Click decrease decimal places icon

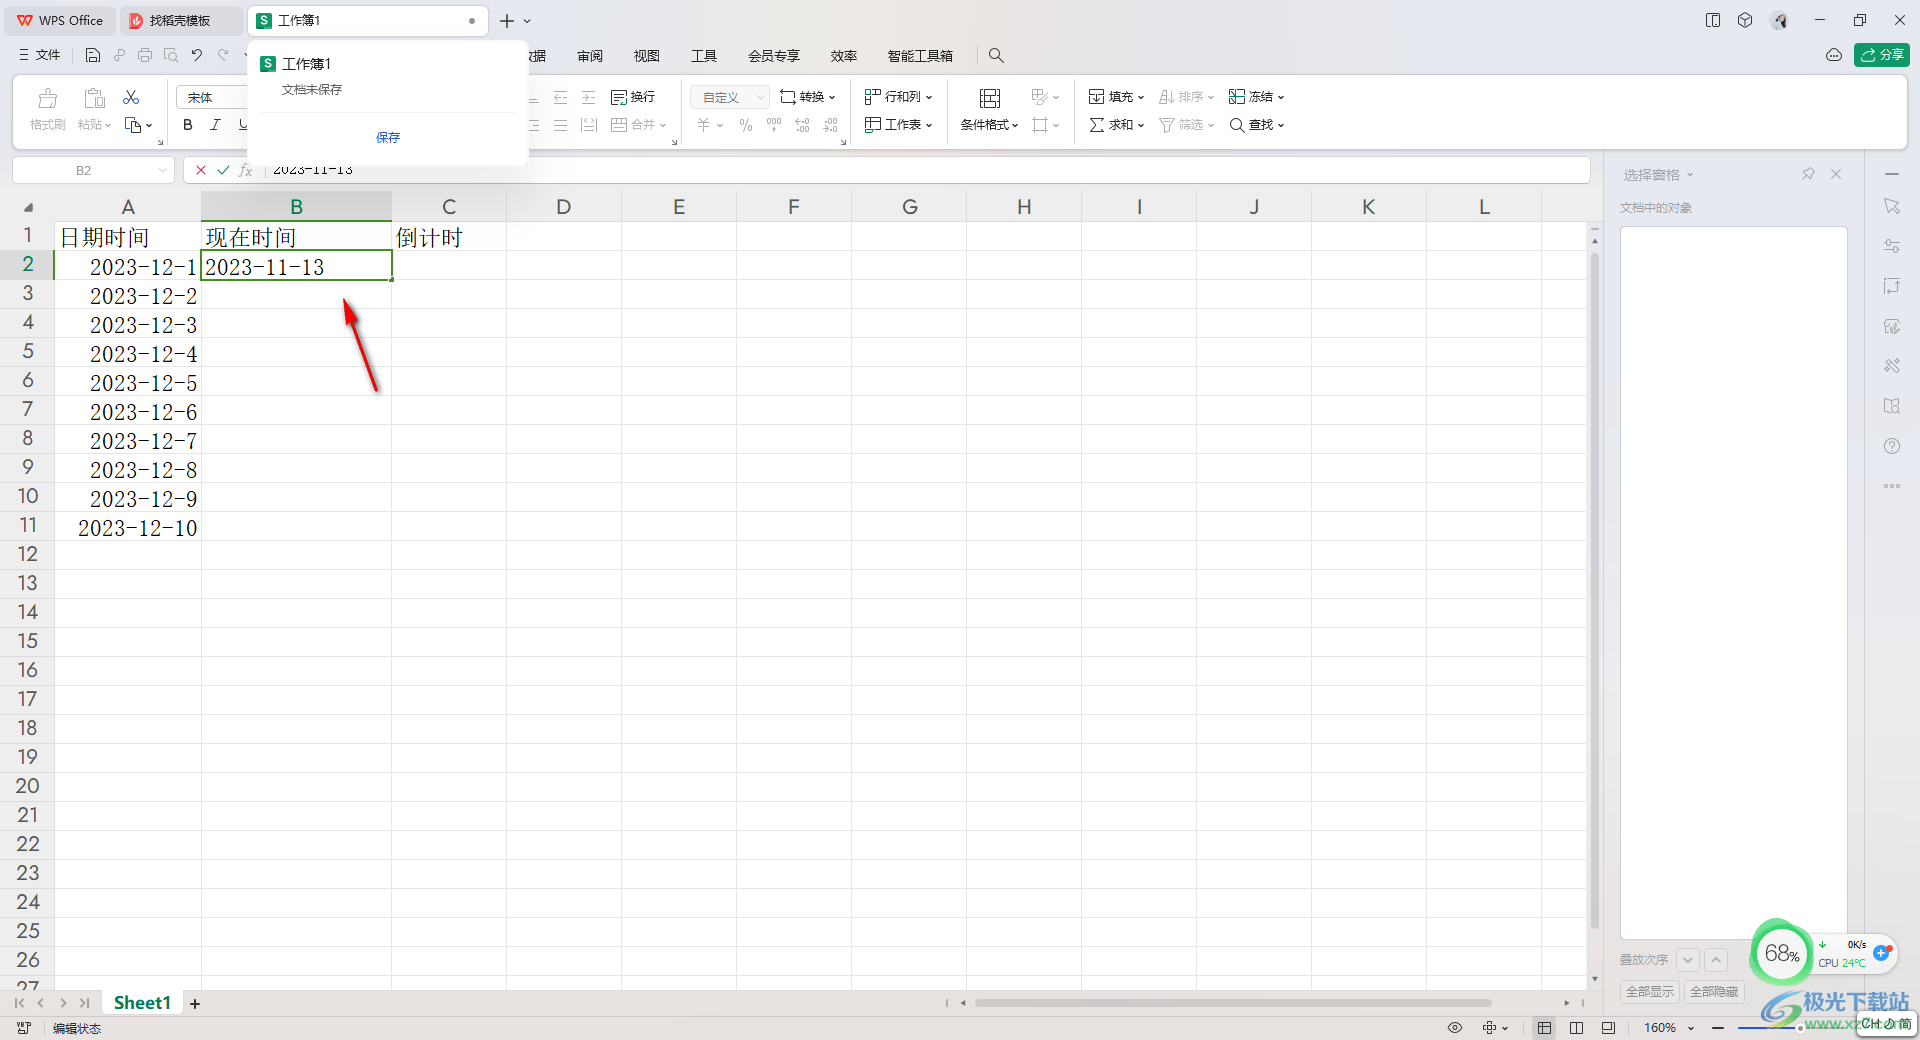pos(830,125)
